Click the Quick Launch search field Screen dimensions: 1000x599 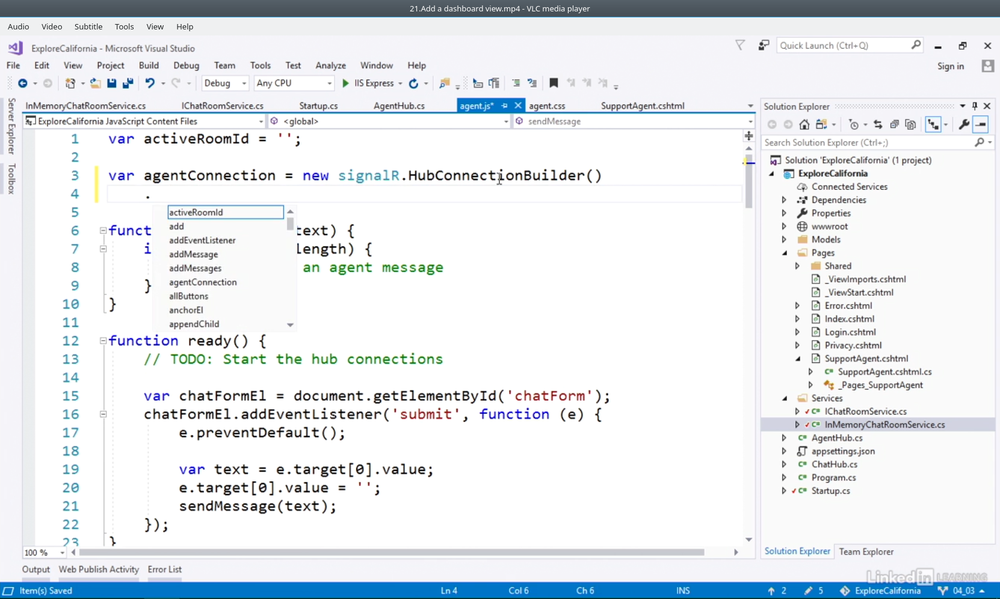(850, 45)
